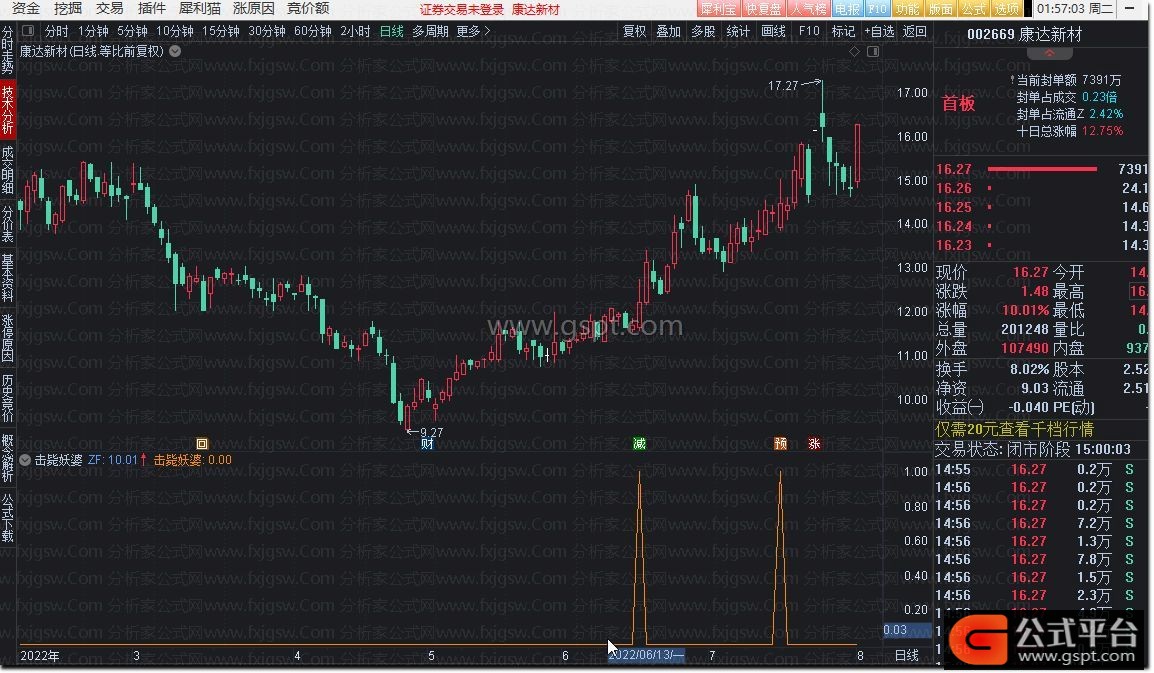Expand the 击毙妖婆 indicator dropdown arrow

25,460
